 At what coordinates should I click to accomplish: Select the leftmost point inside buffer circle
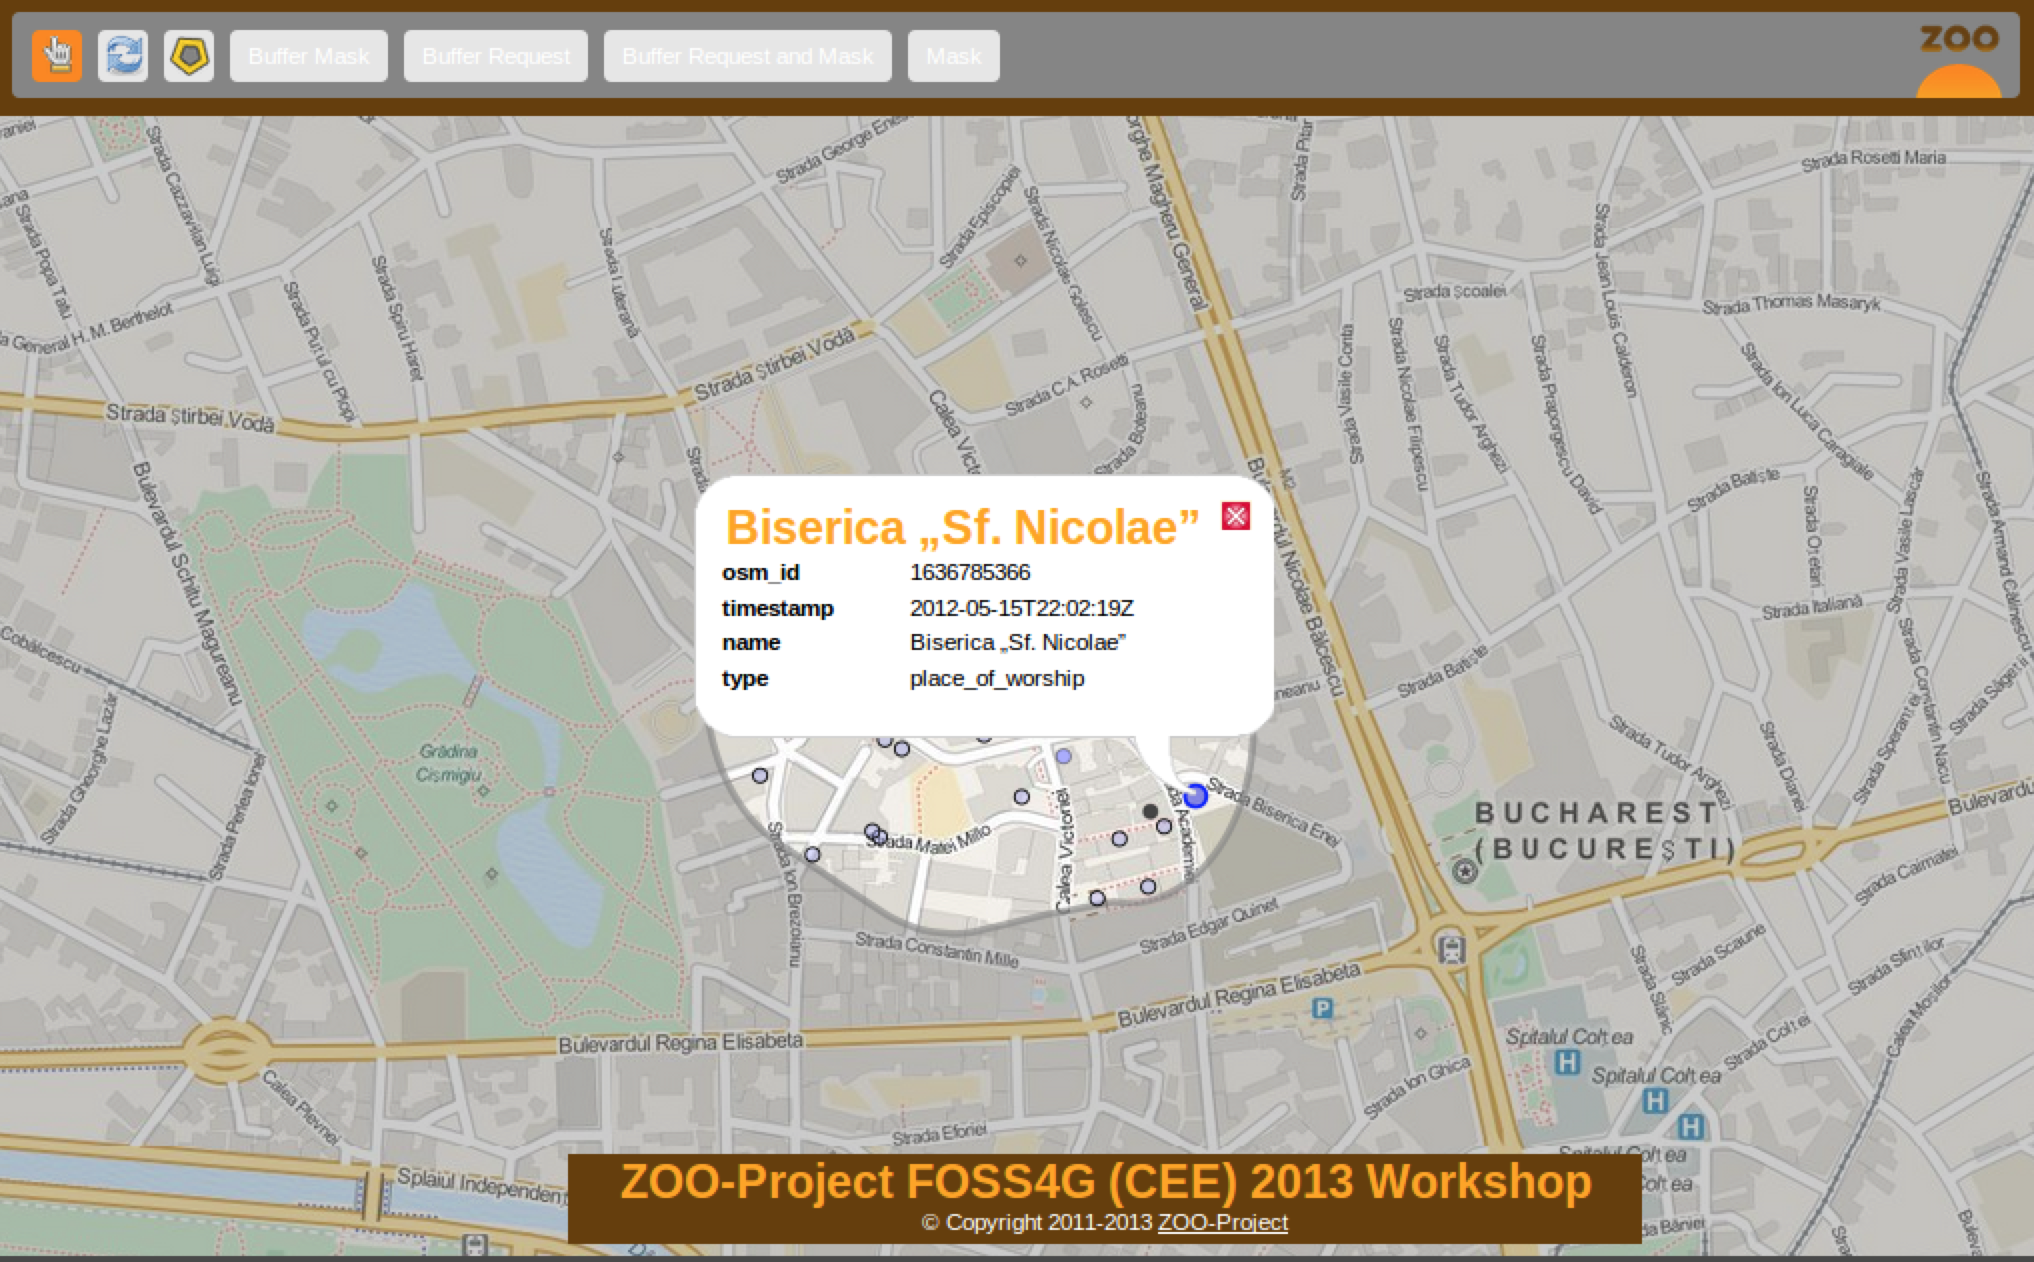pyautogui.click(x=760, y=775)
